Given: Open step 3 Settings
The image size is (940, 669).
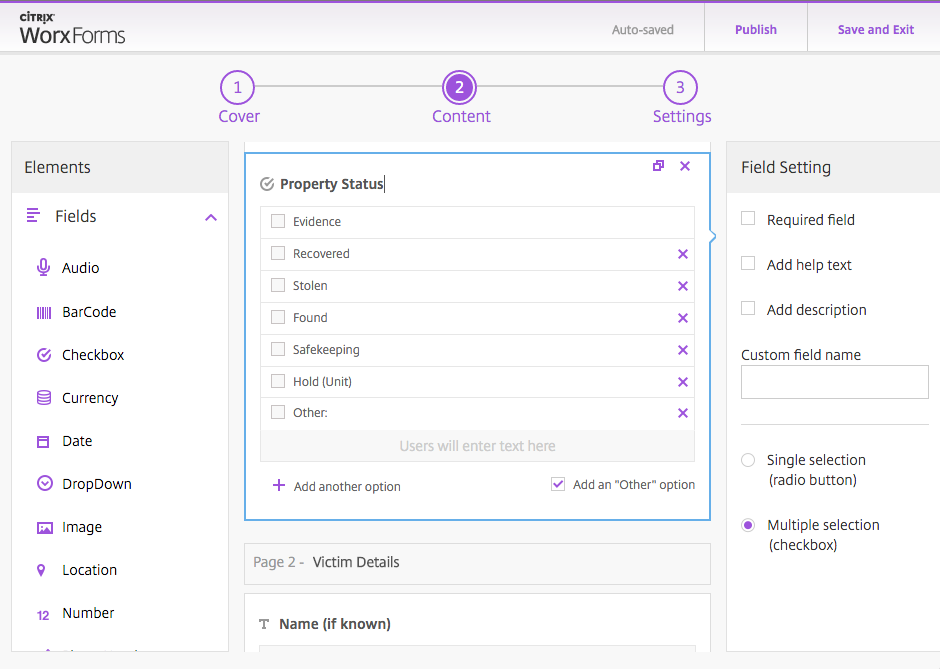Looking at the screenshot, I should [x=681, y=89].
